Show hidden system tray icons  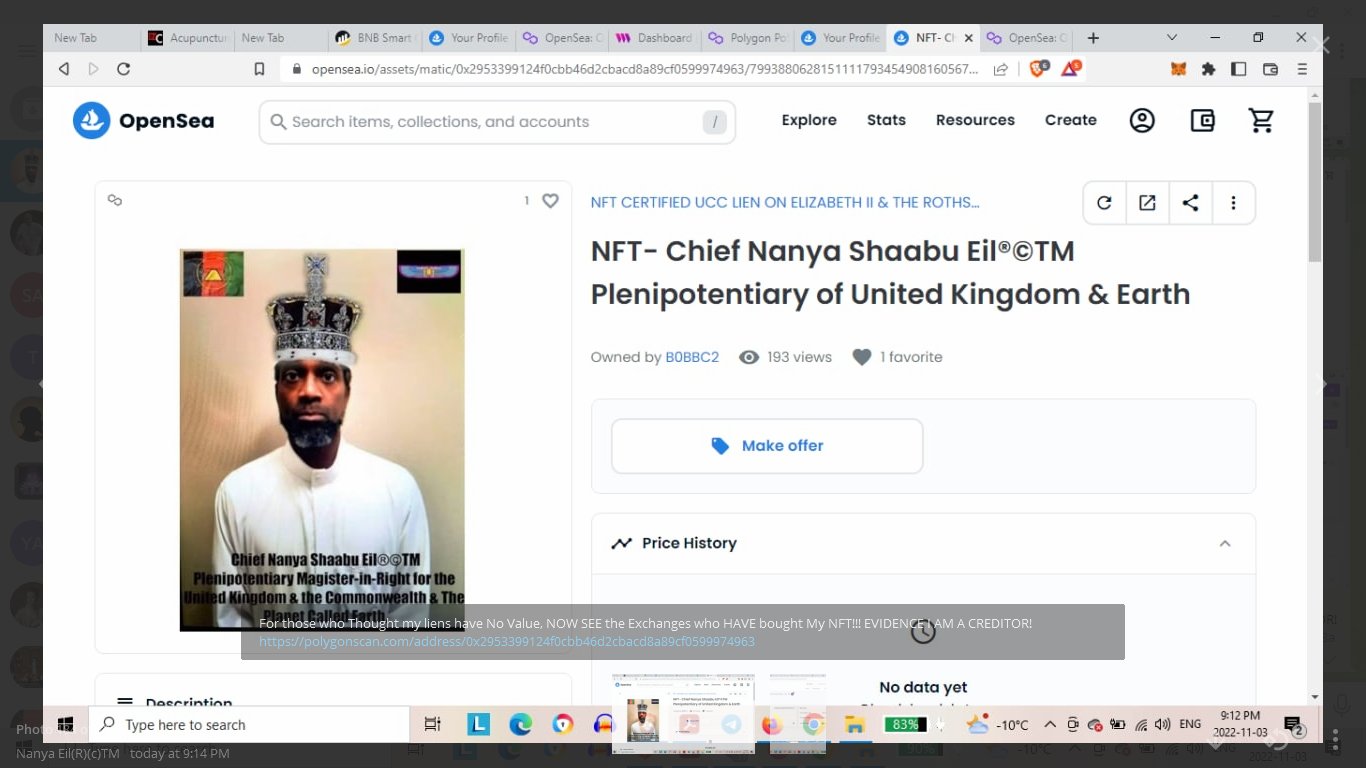pos(1050,724)
